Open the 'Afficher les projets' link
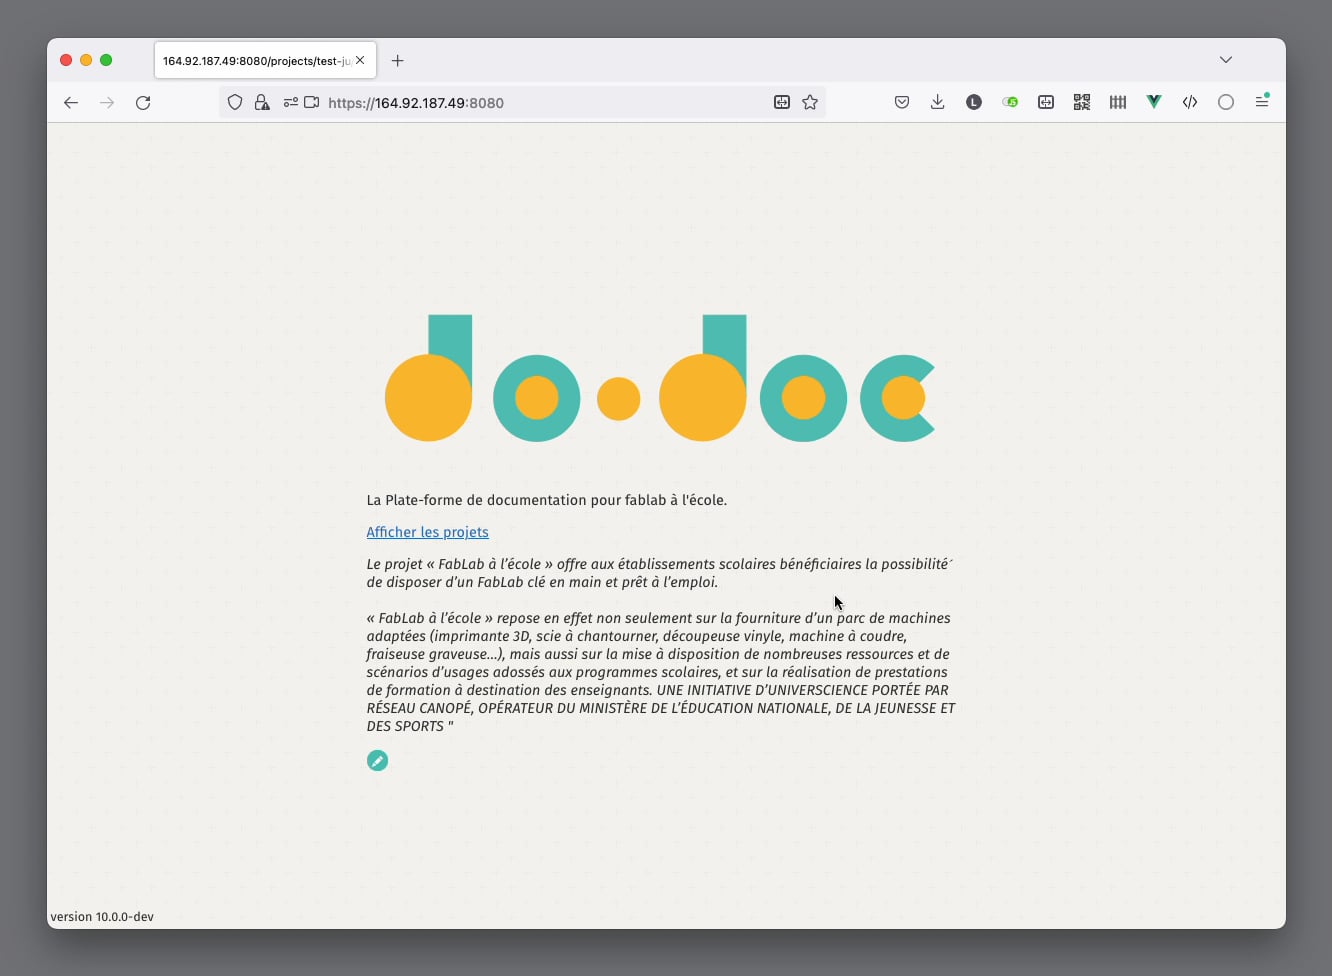The width and height of the screenshot is (1332, 976). click(x=427, y=532)
